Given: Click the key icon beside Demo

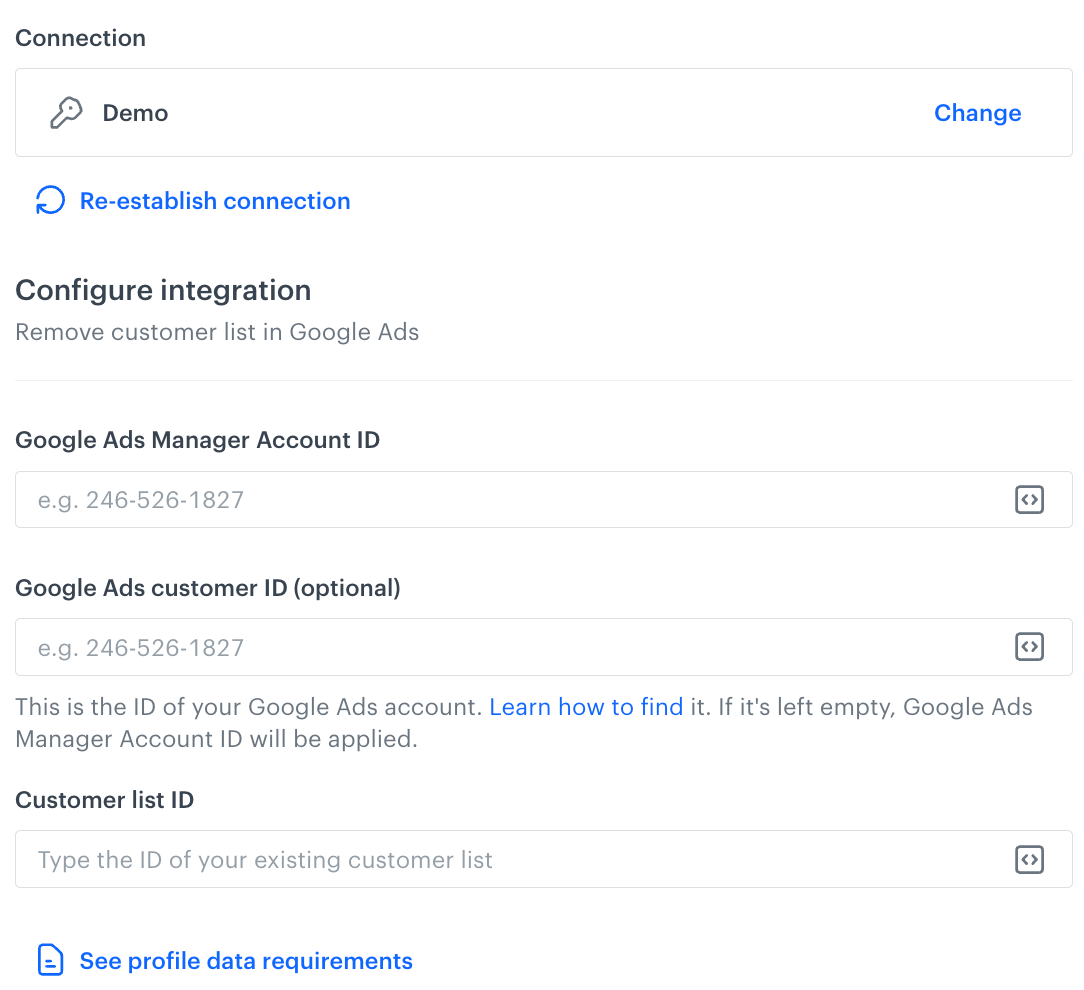Looking at the screenshot, I should pyautogui.click(x=66, y=113).
